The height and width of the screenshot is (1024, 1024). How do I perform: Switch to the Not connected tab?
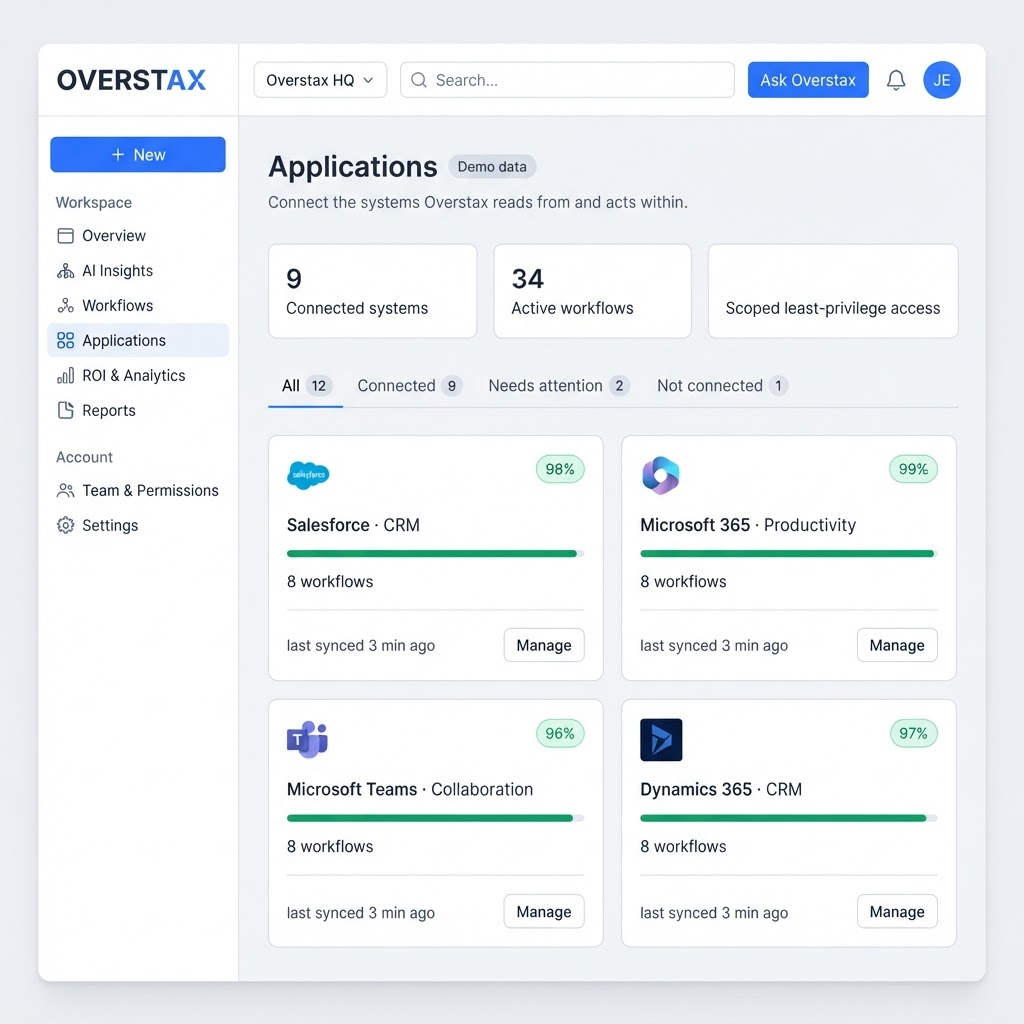pyautogui.click(x=722, y=386)
